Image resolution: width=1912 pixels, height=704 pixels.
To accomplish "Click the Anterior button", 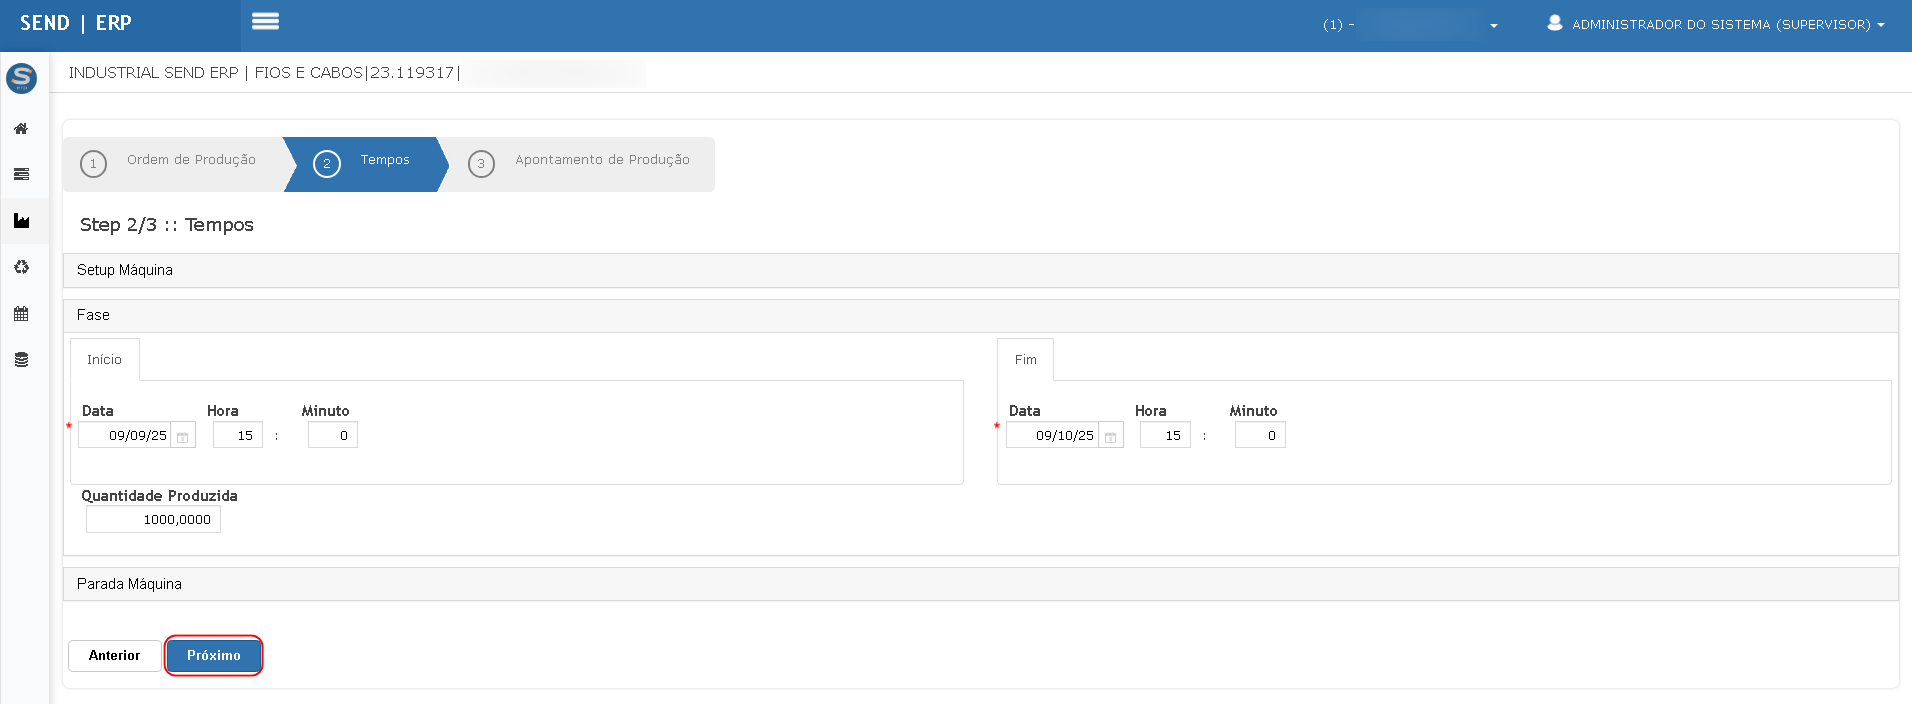I will [x=114, y=656].
